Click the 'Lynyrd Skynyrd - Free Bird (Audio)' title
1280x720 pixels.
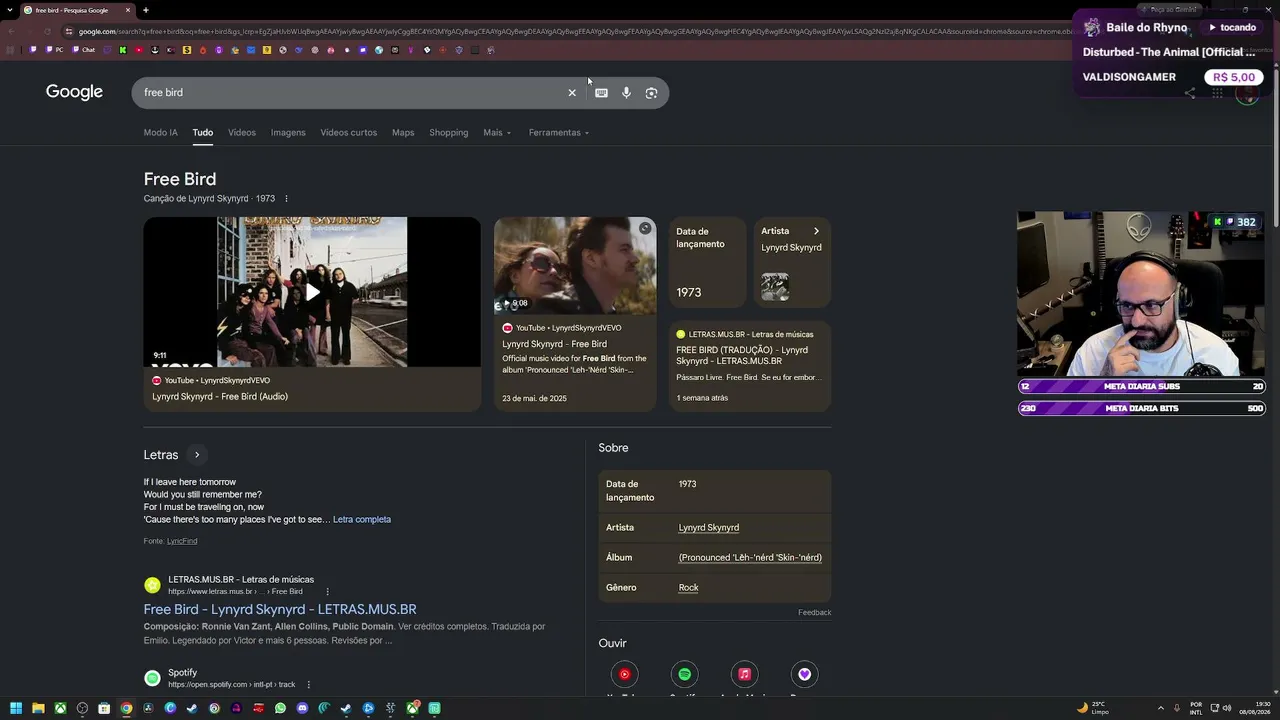point(220,397)
